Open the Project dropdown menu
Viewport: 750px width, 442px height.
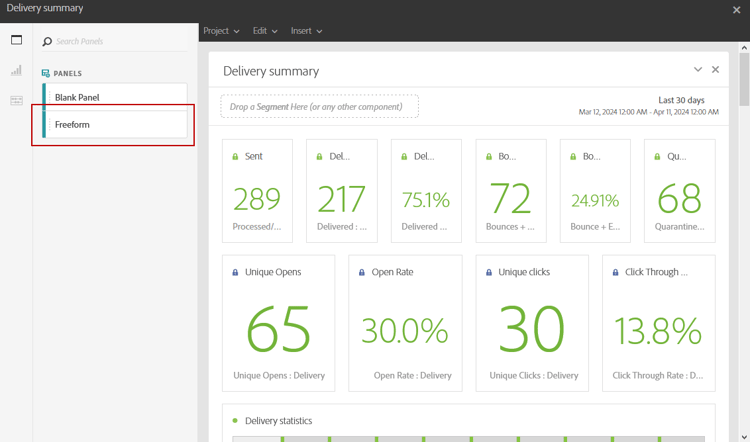[x=221, y=31]
